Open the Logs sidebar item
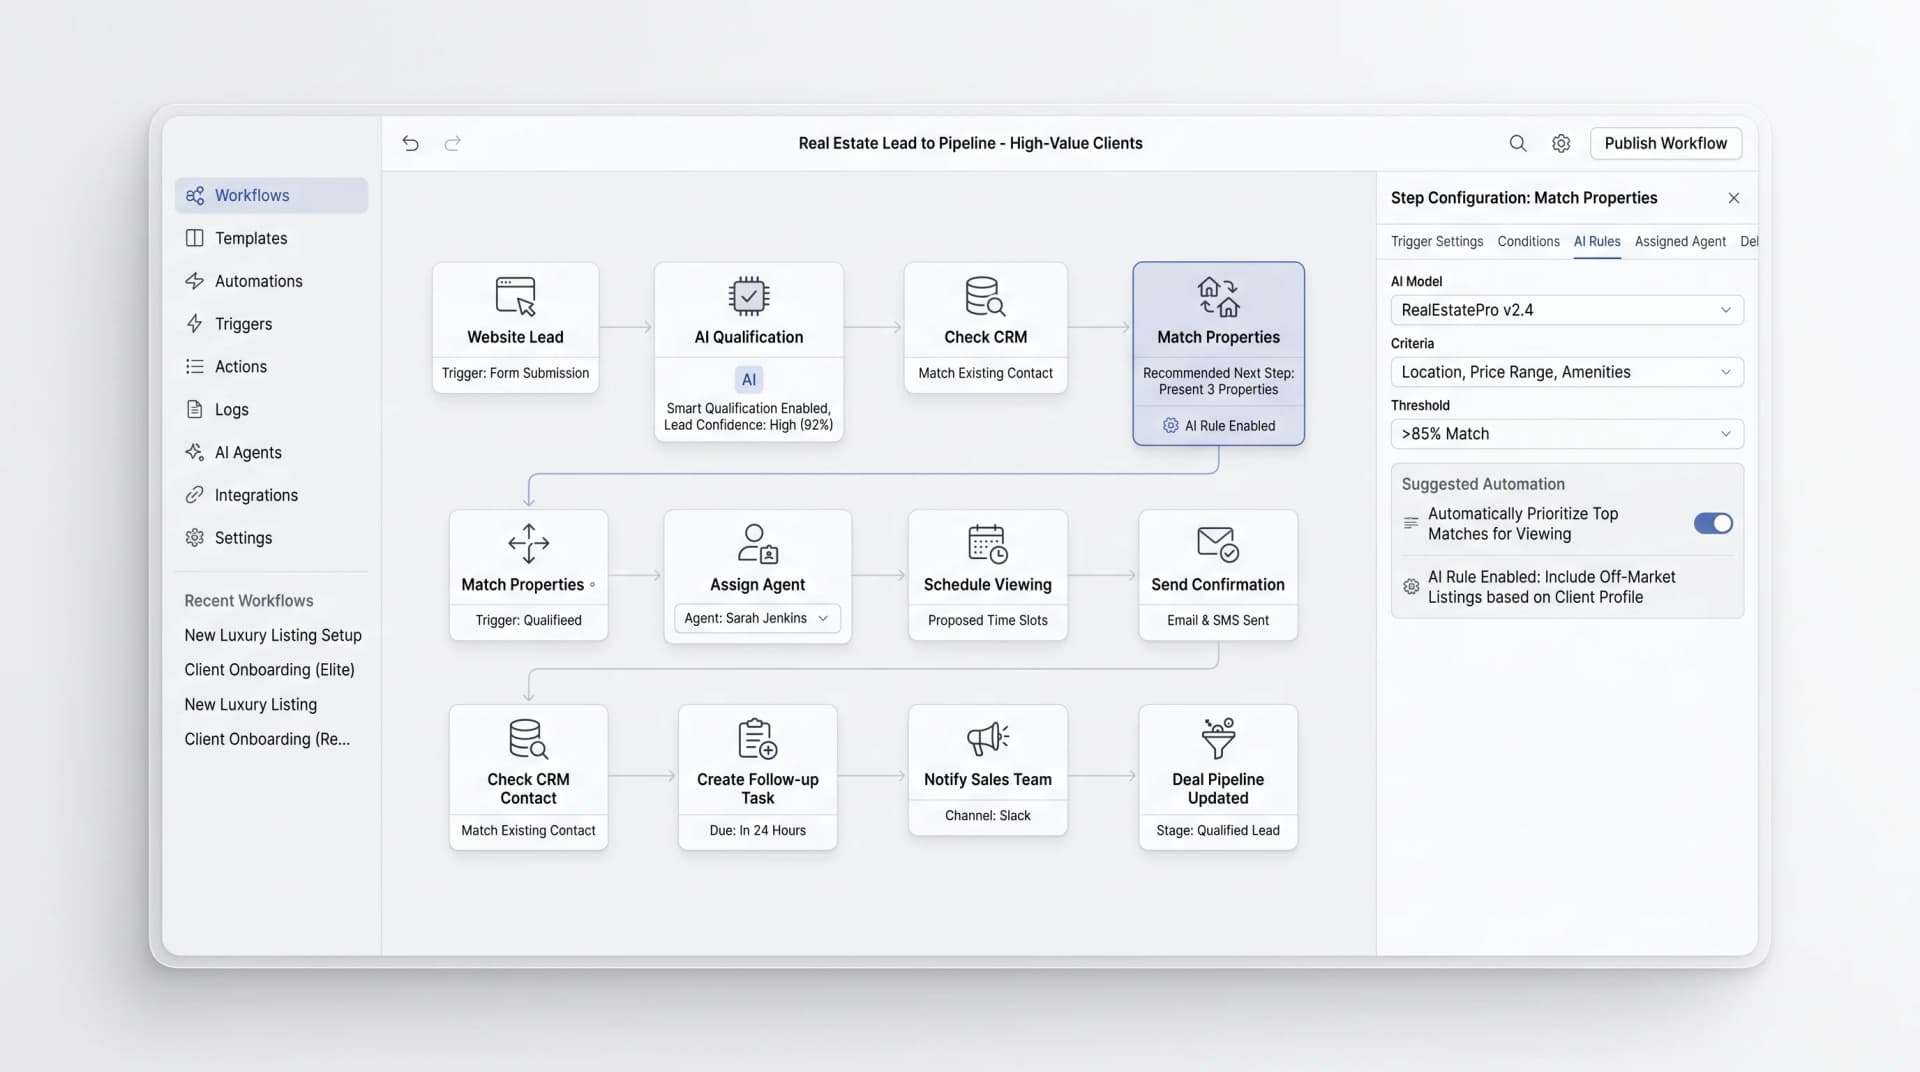Image resolution: width=1920 pixels, height=1072 pixels. coord(271,409)
